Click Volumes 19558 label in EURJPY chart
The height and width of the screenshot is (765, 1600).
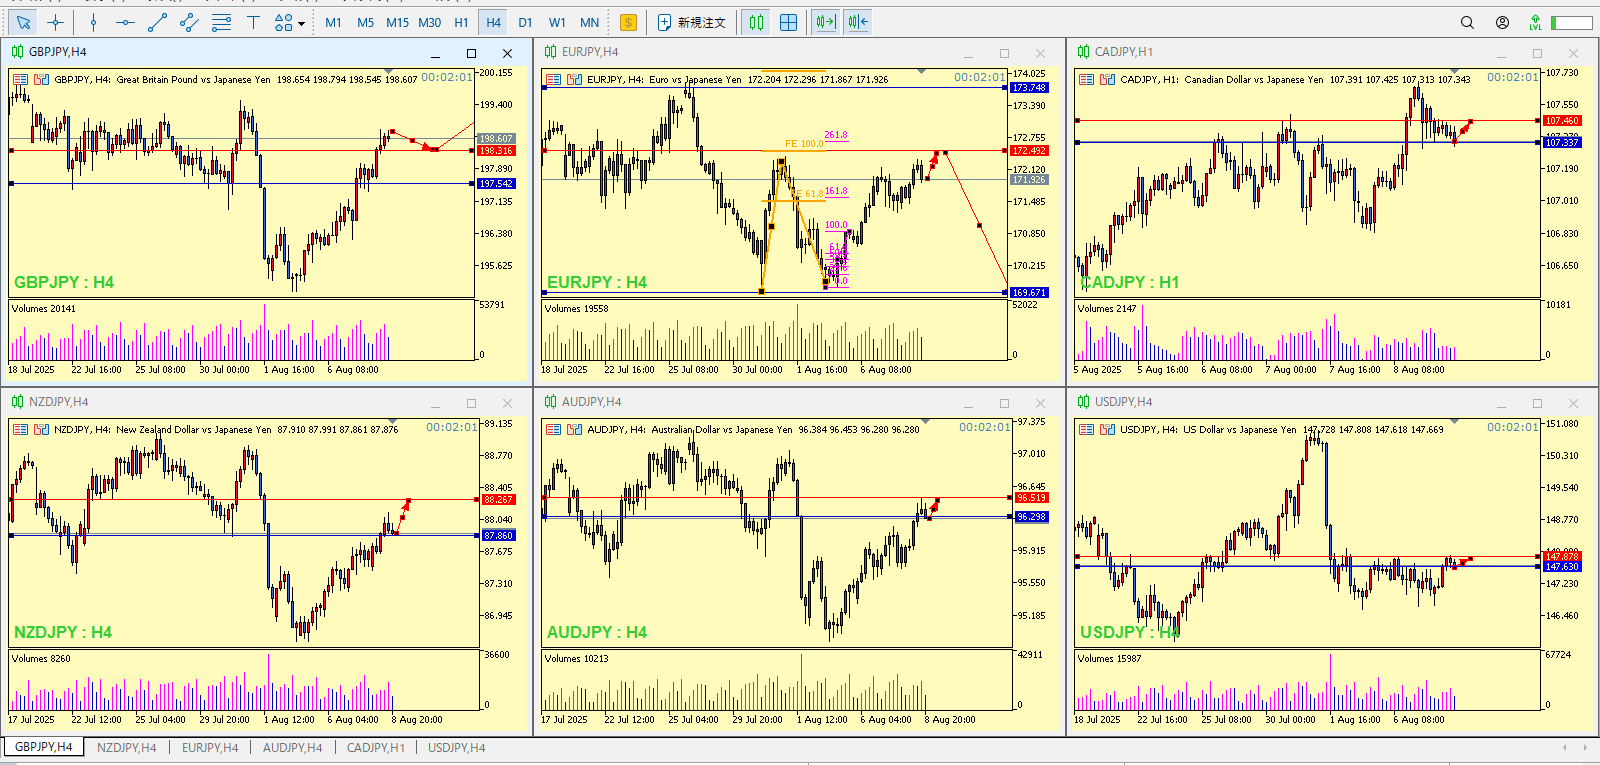point(576,309)
